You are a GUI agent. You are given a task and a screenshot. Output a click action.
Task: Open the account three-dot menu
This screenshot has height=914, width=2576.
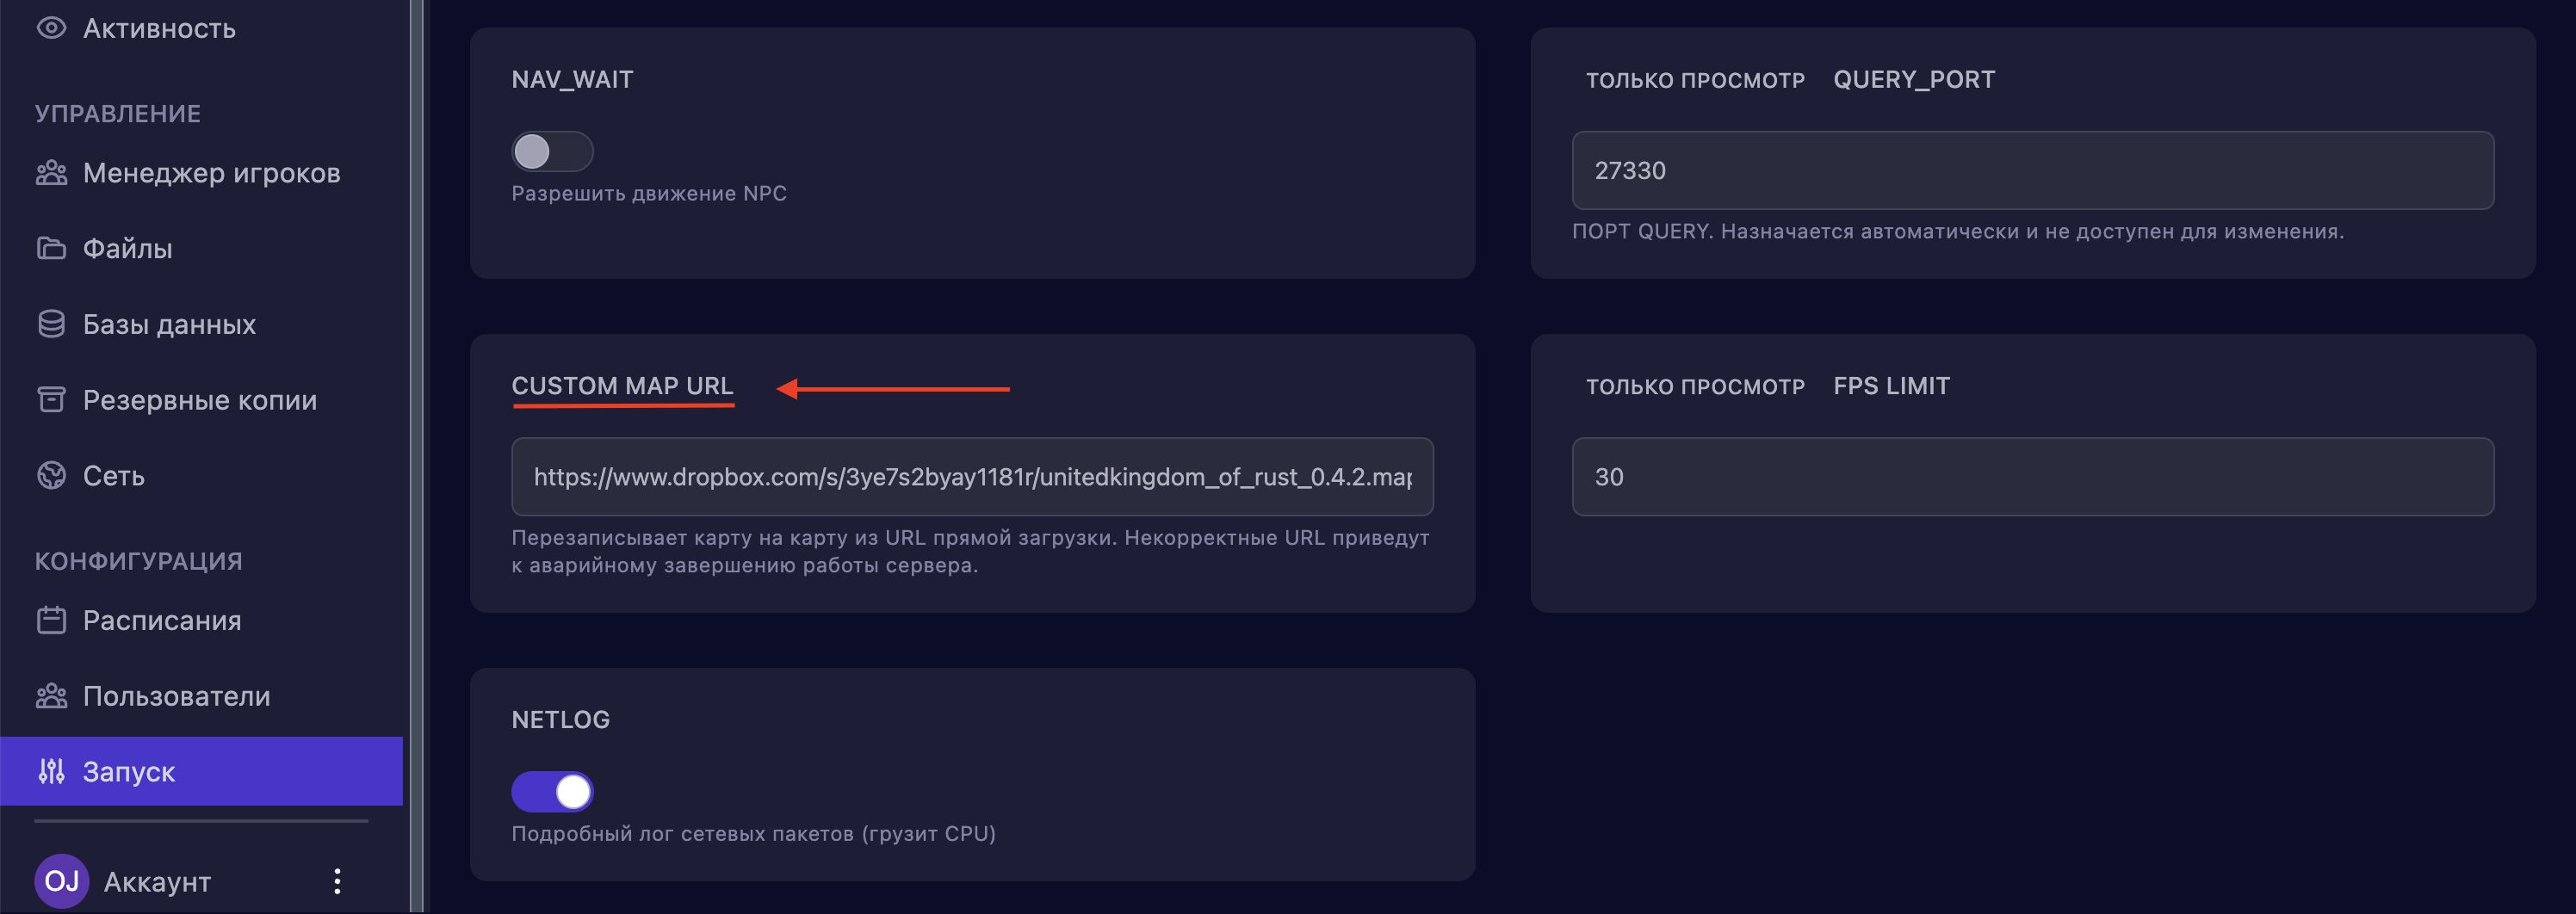click(337, 881)
